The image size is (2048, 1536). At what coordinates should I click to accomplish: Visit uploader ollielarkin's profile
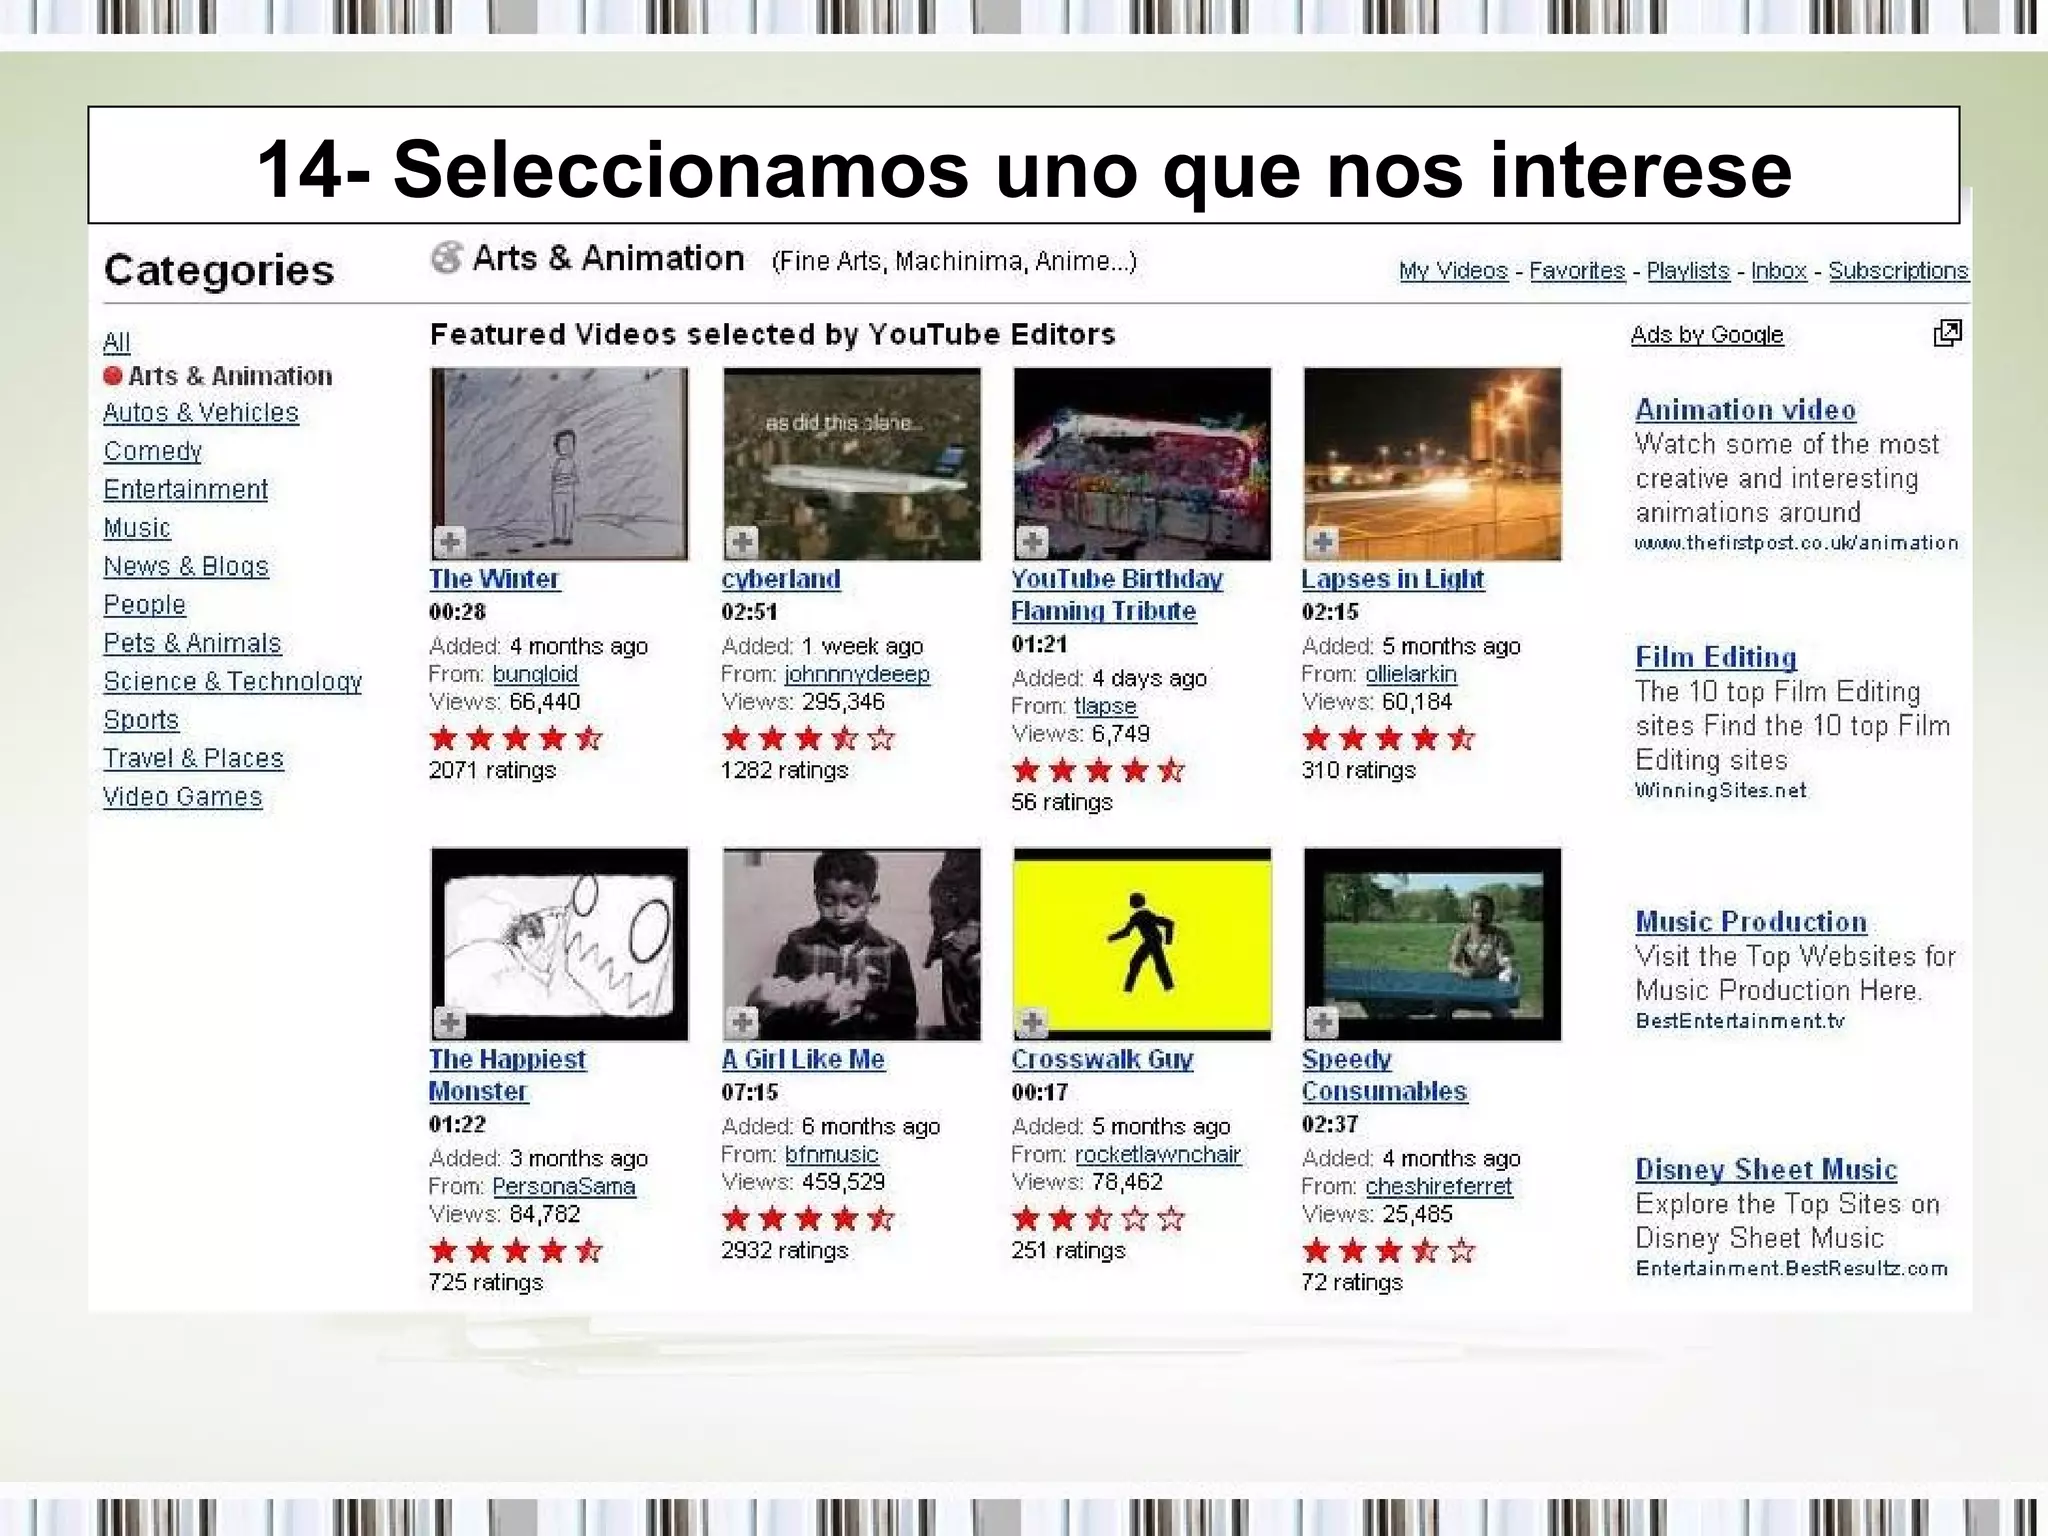(1411, 674)
